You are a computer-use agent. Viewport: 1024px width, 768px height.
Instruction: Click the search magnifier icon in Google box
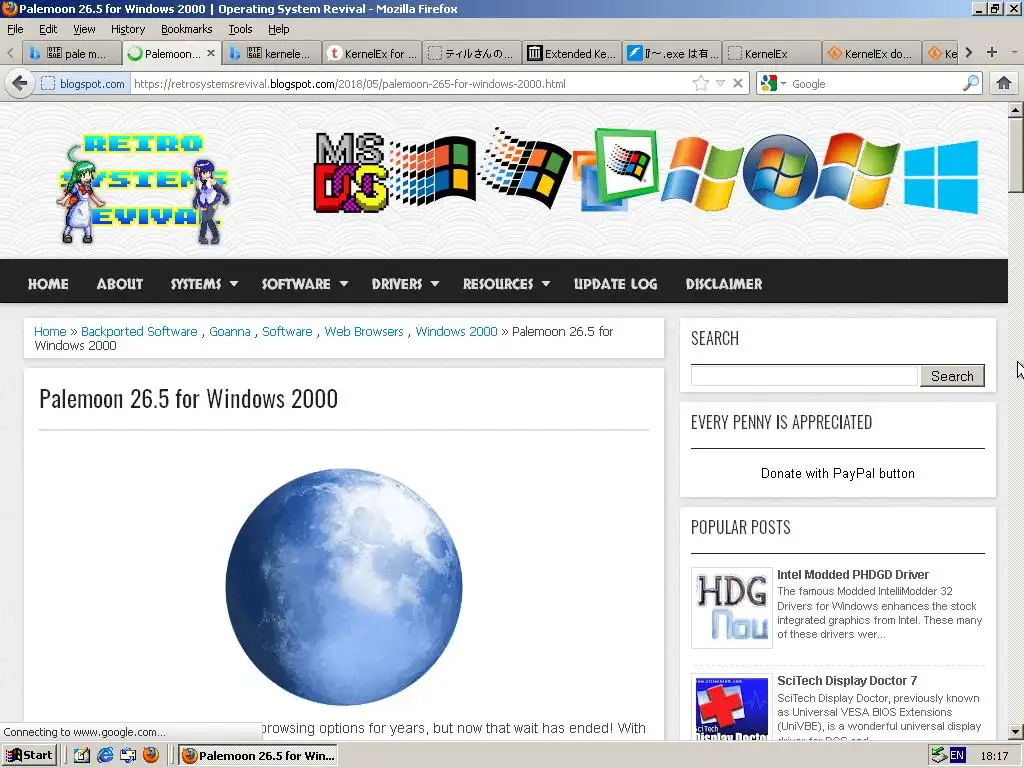(971, 84)
